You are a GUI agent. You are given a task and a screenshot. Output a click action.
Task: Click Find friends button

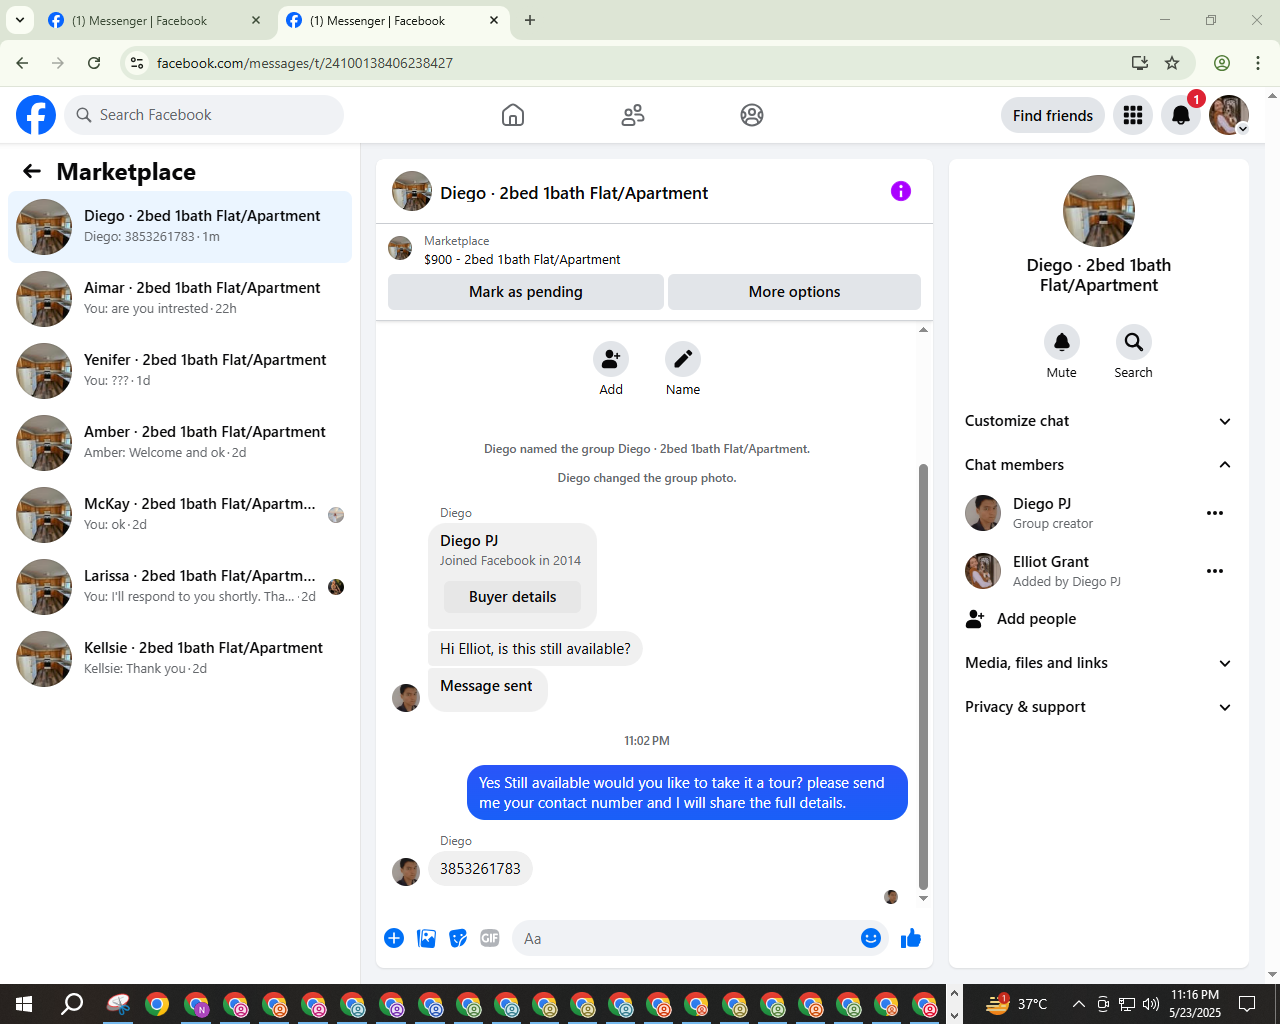pos(1053,115)
